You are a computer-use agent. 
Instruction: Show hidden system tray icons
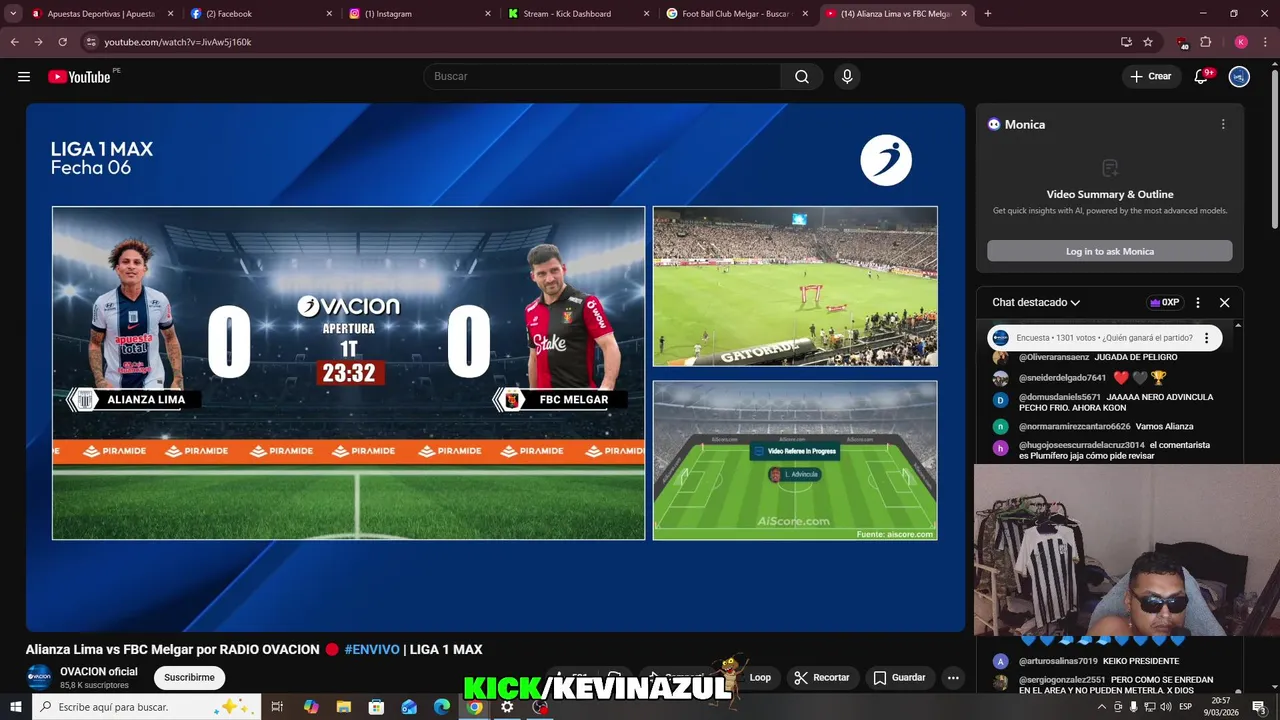1102,707
